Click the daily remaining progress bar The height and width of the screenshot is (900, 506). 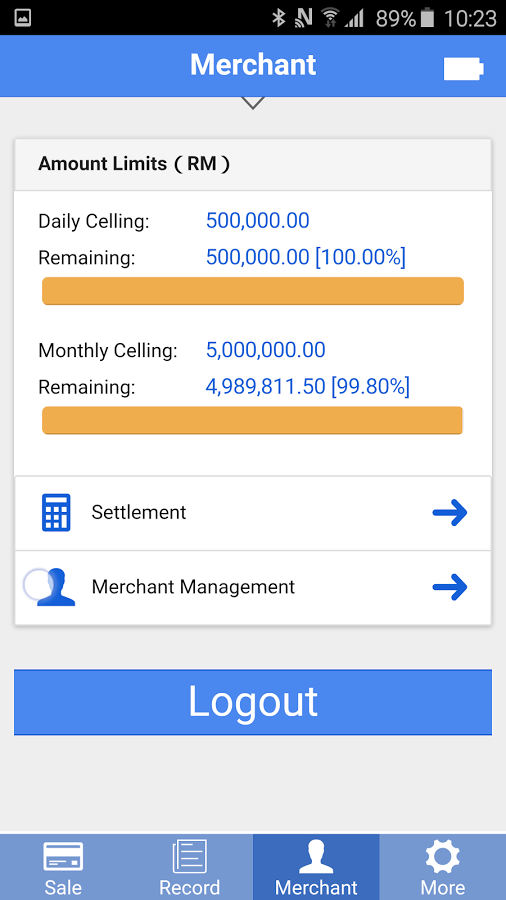pyautogui.click(x=253, y=291)
